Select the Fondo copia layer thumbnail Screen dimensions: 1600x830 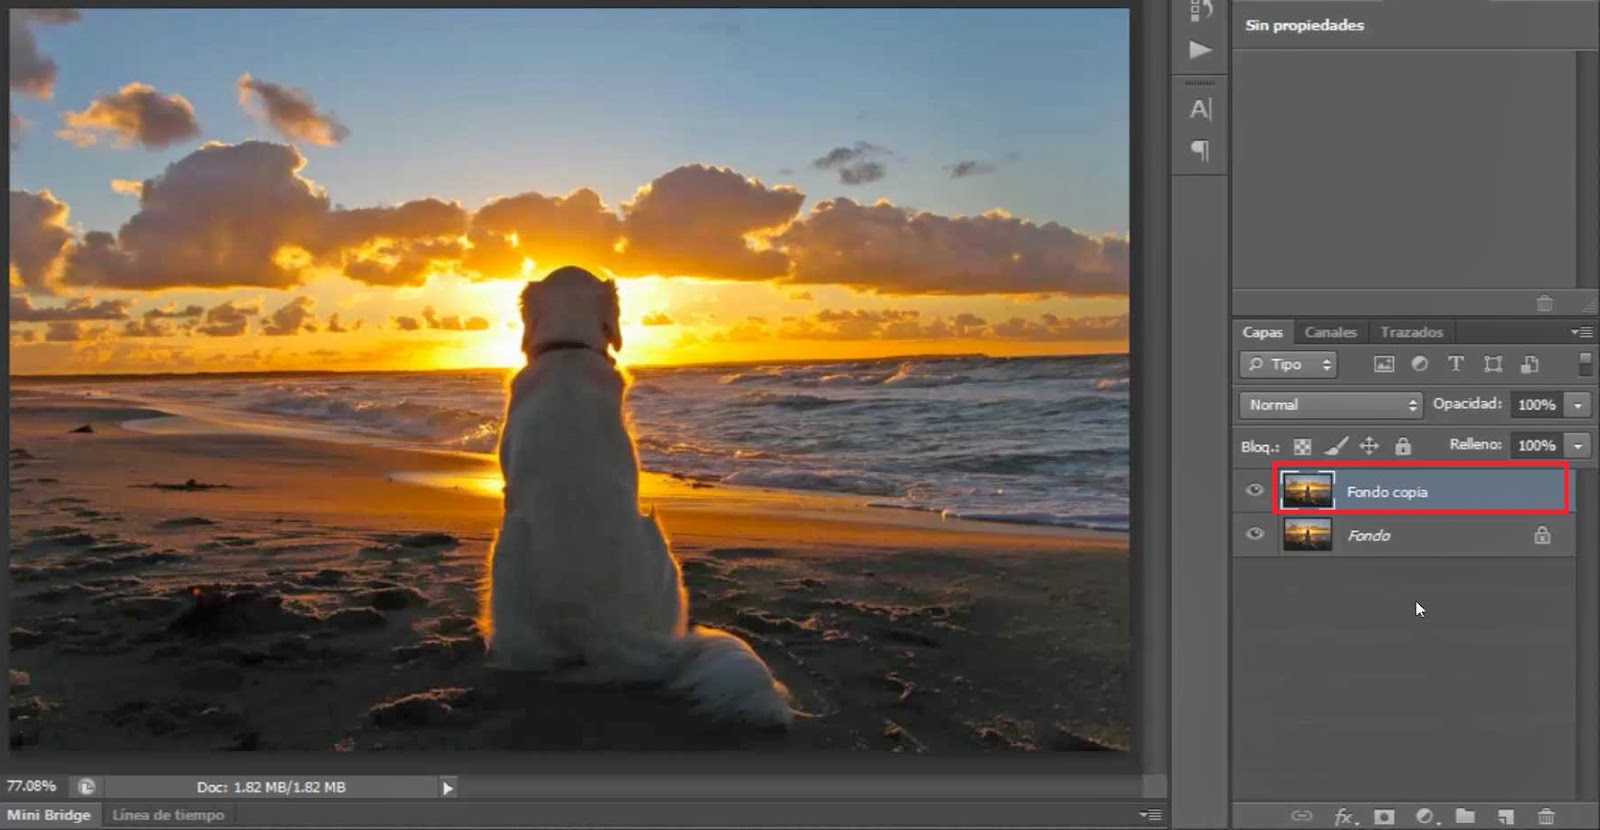[x=1308, y=491]
